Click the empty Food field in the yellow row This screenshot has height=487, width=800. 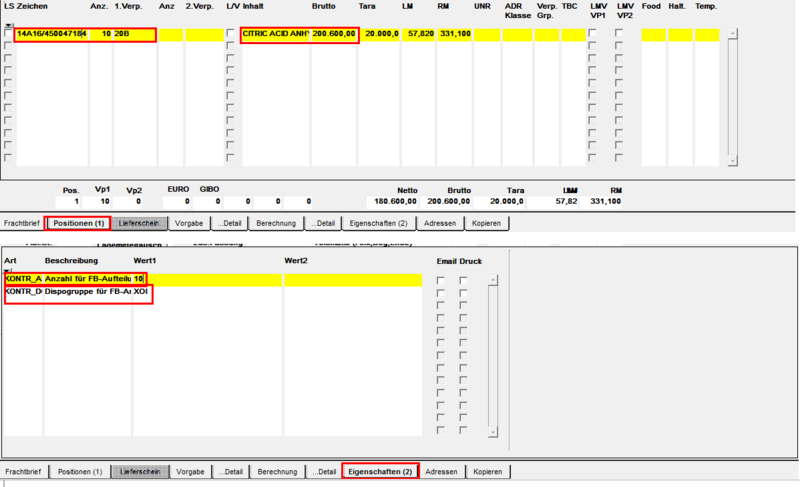[654, 35]
